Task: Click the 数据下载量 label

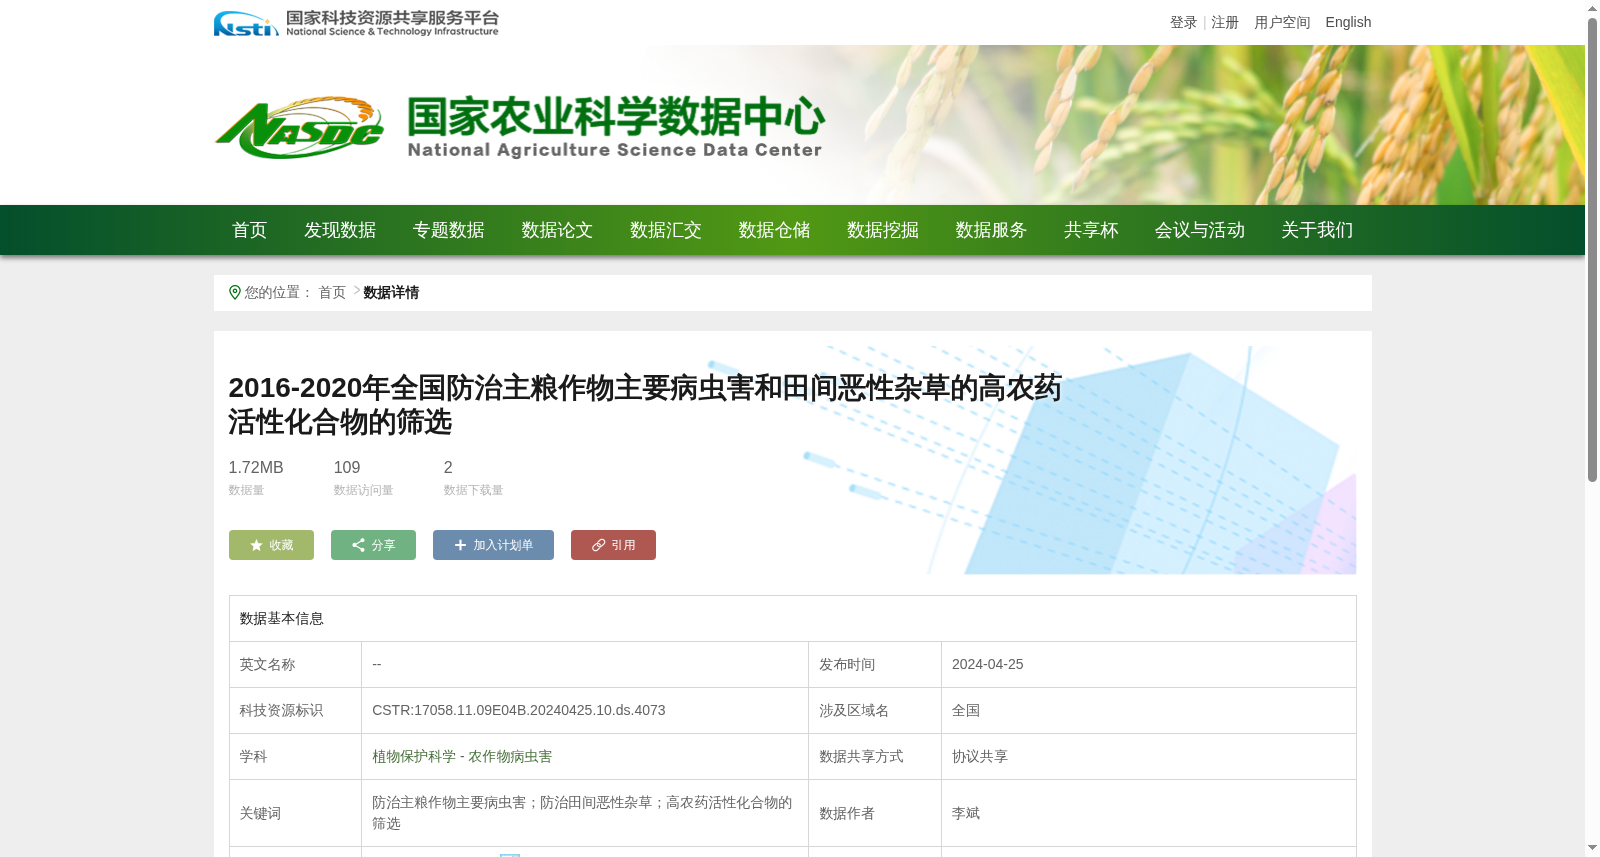Action: [473, 490]
